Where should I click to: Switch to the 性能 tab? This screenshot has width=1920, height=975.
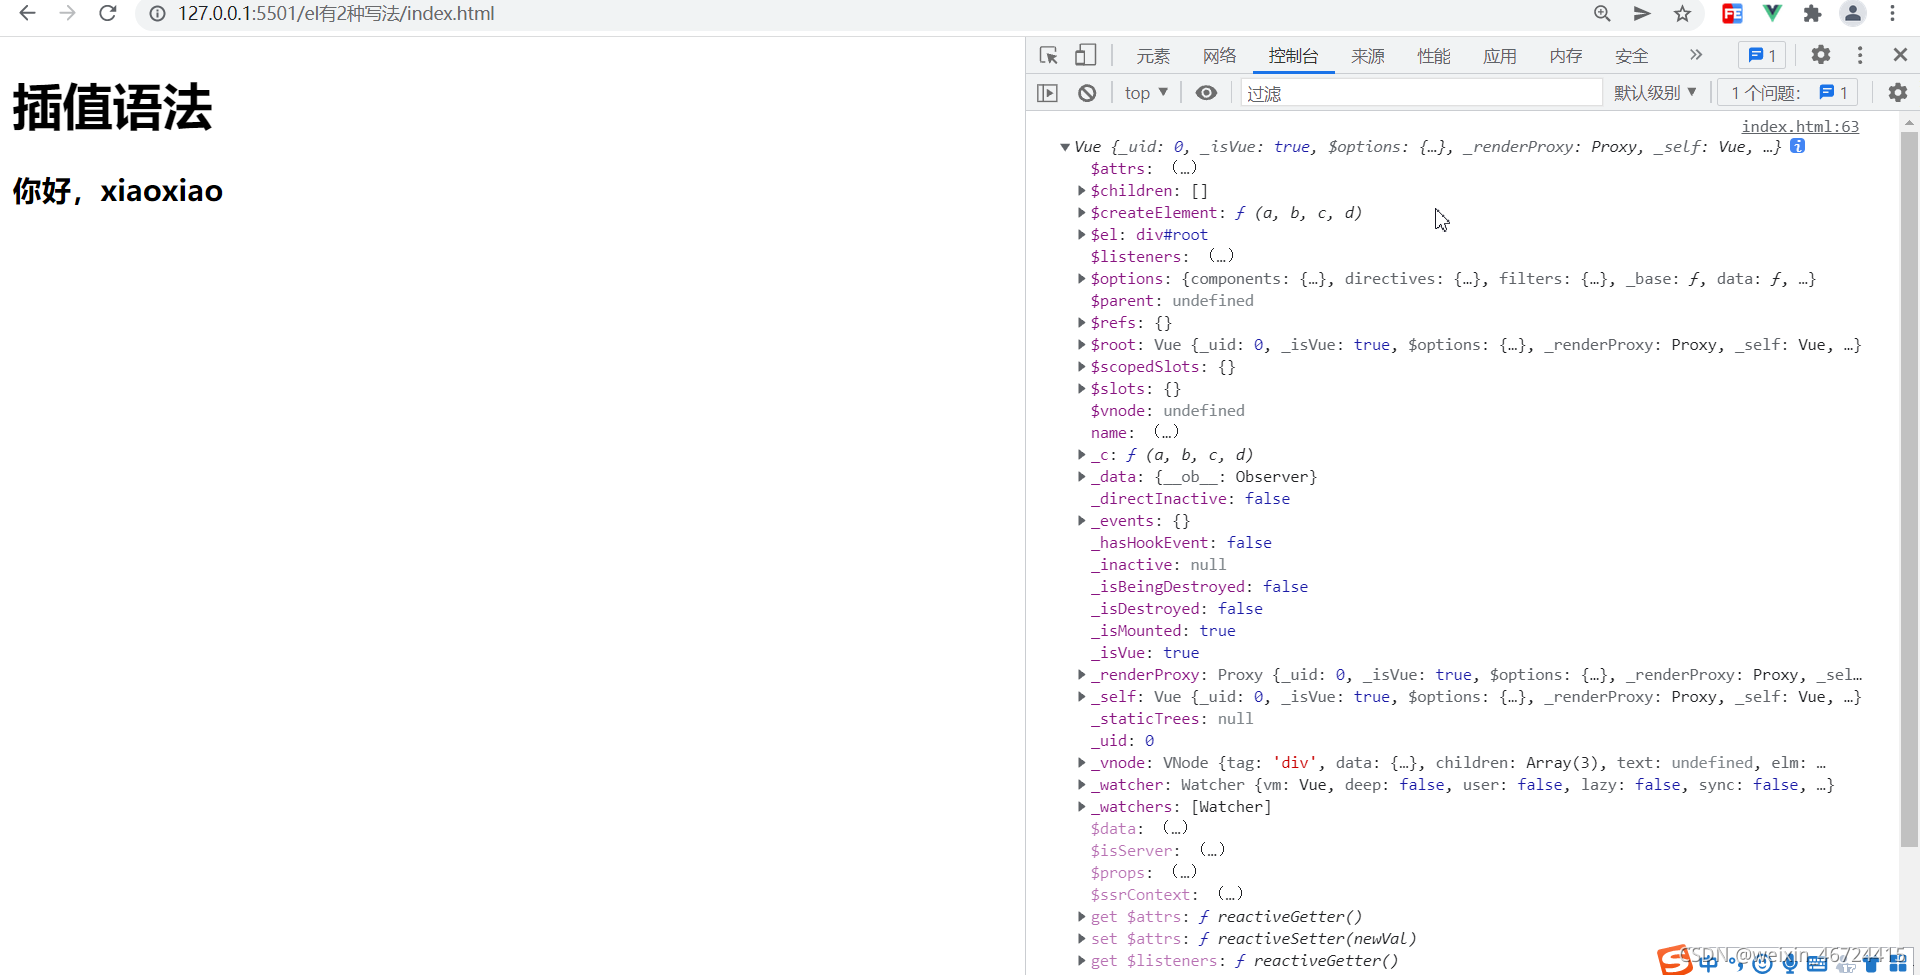[1433, 56]
